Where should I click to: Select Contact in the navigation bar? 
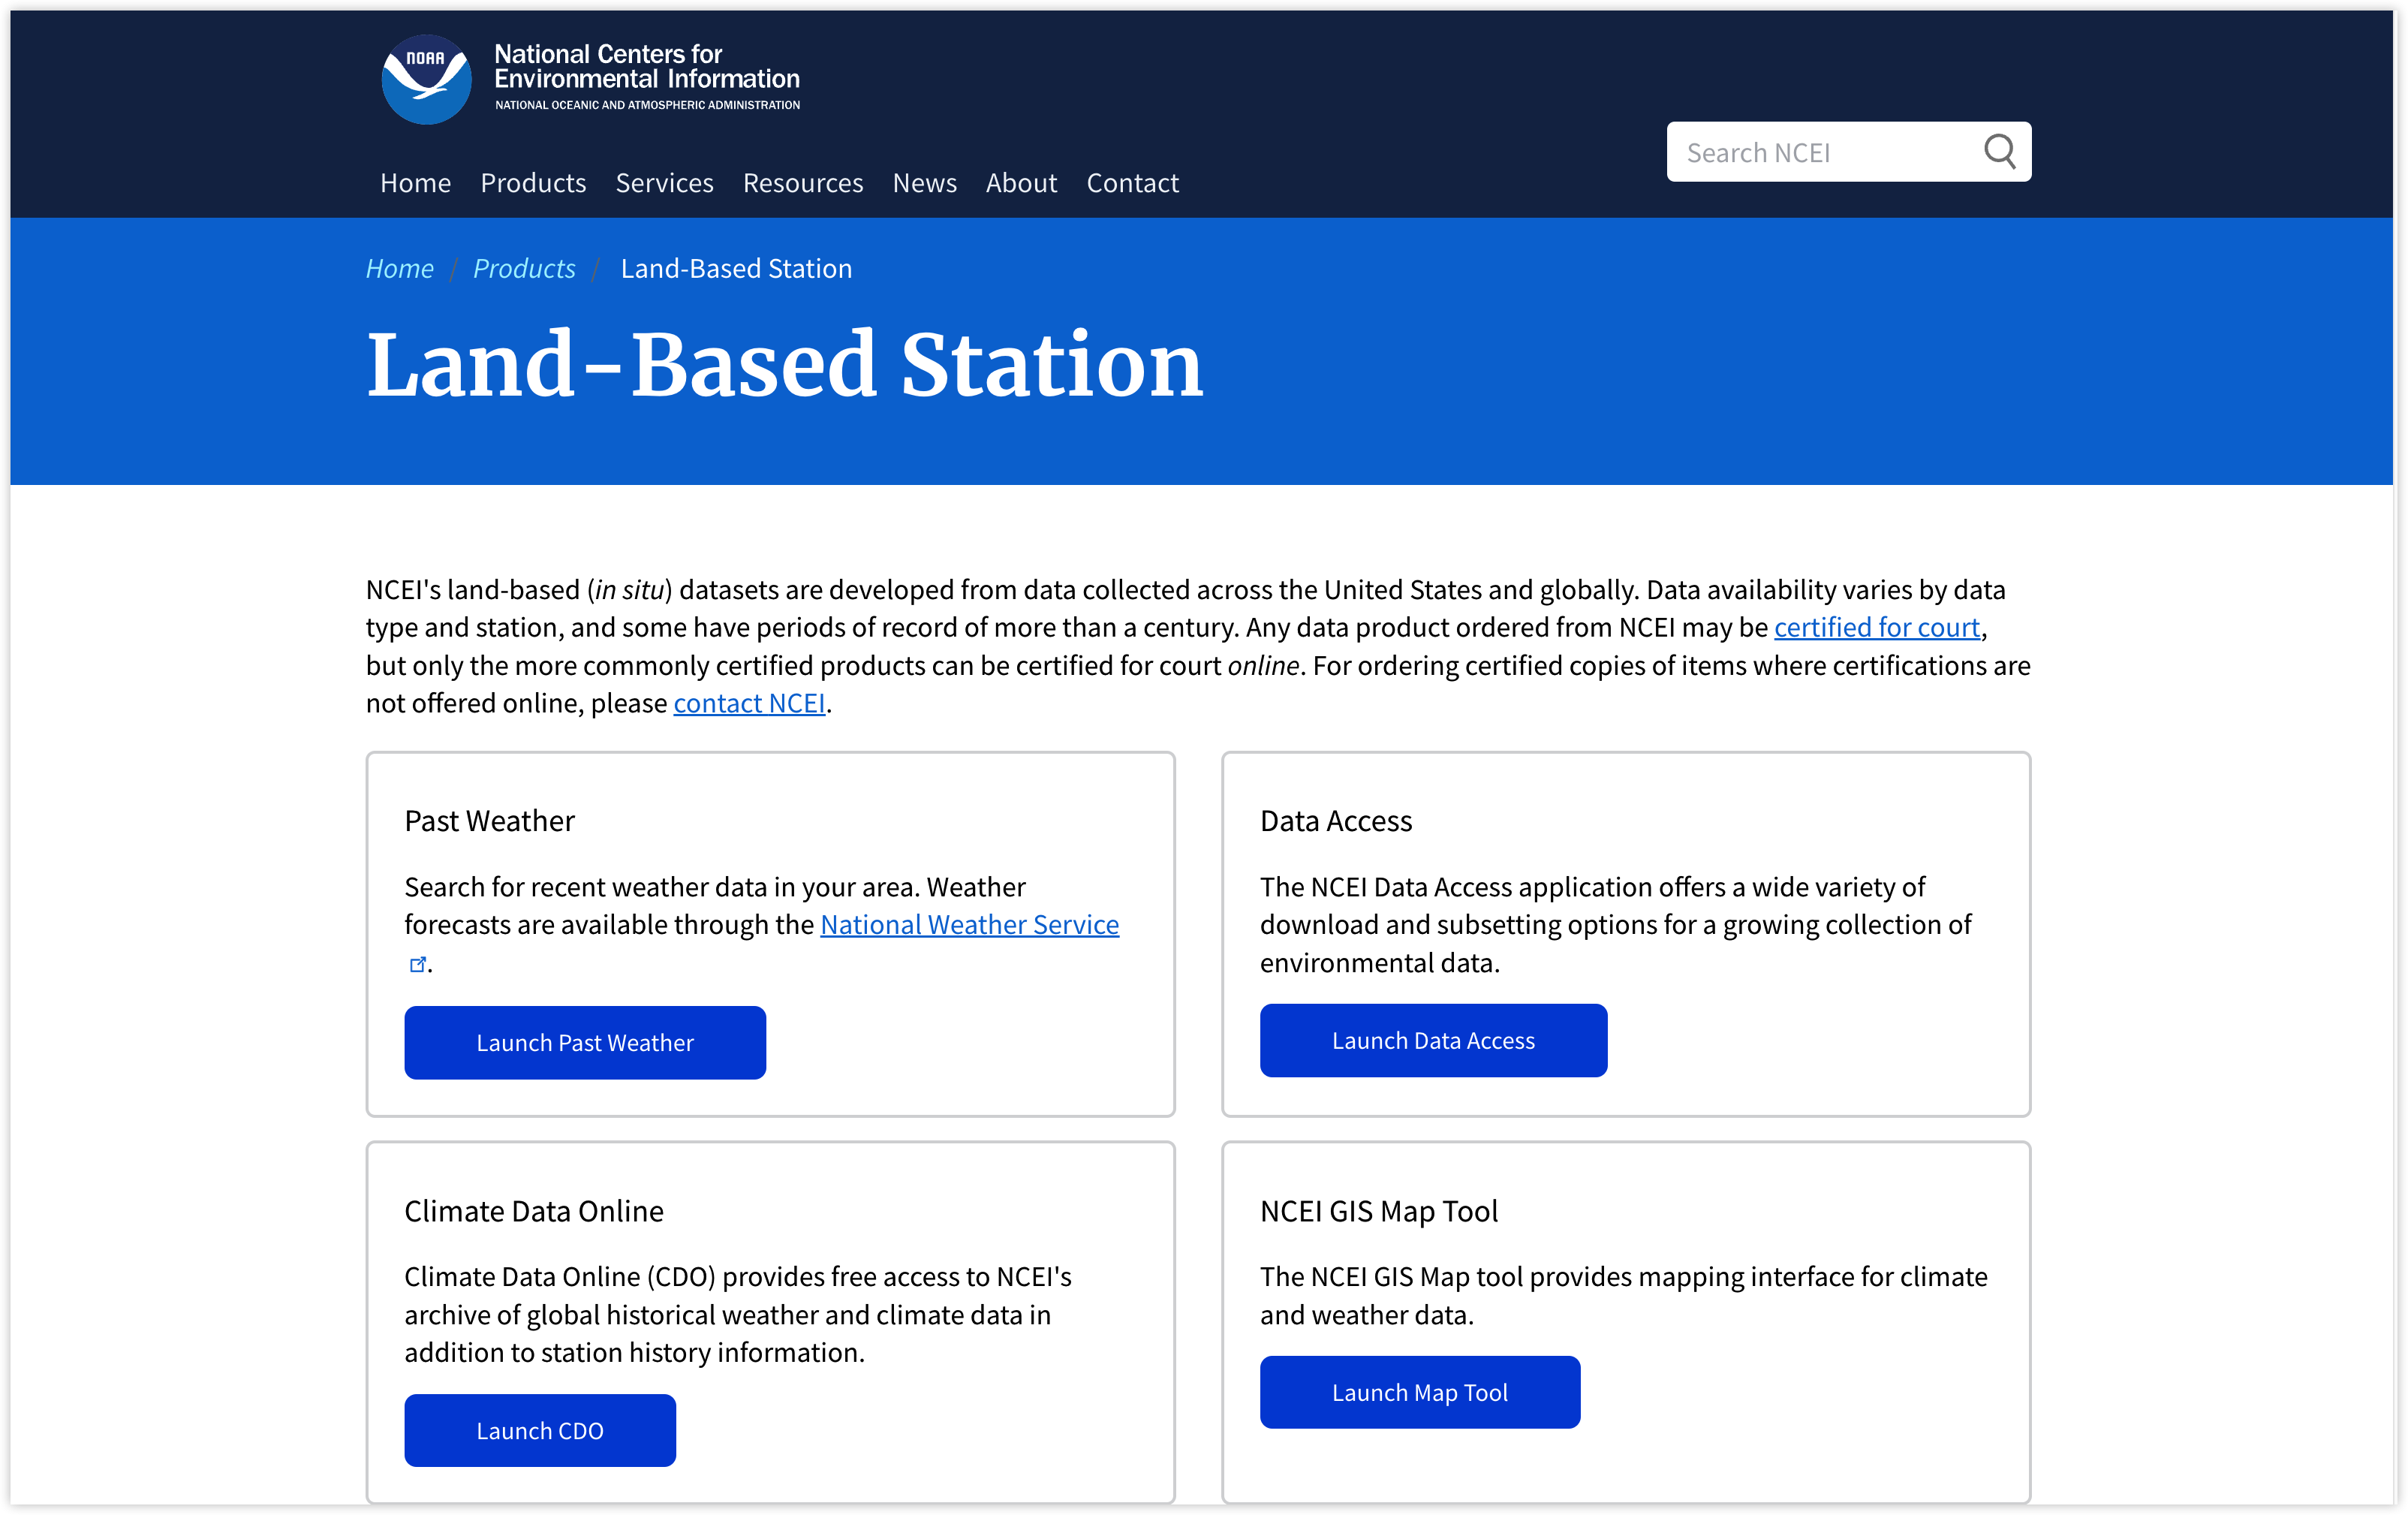[1132, 183]
